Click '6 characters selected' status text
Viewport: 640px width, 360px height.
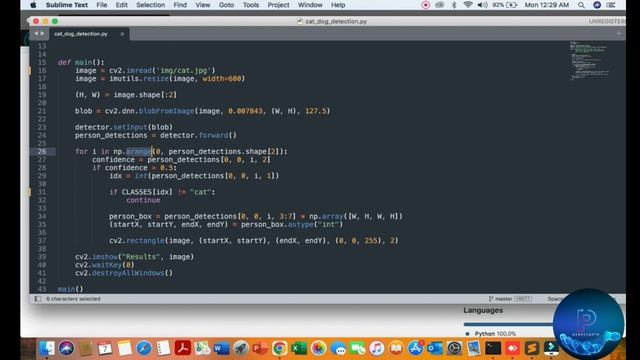[x=73, y=299]
